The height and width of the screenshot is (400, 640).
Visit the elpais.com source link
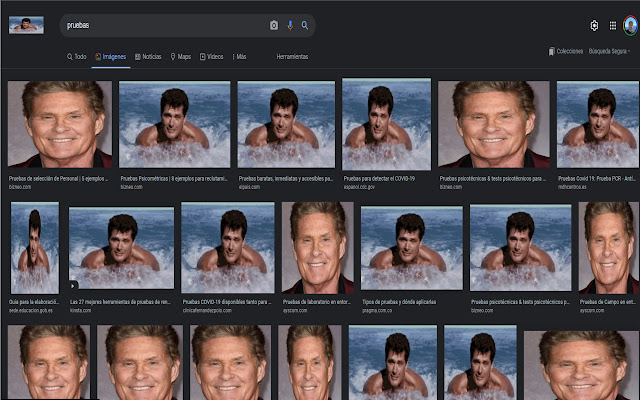pos(249,187)
